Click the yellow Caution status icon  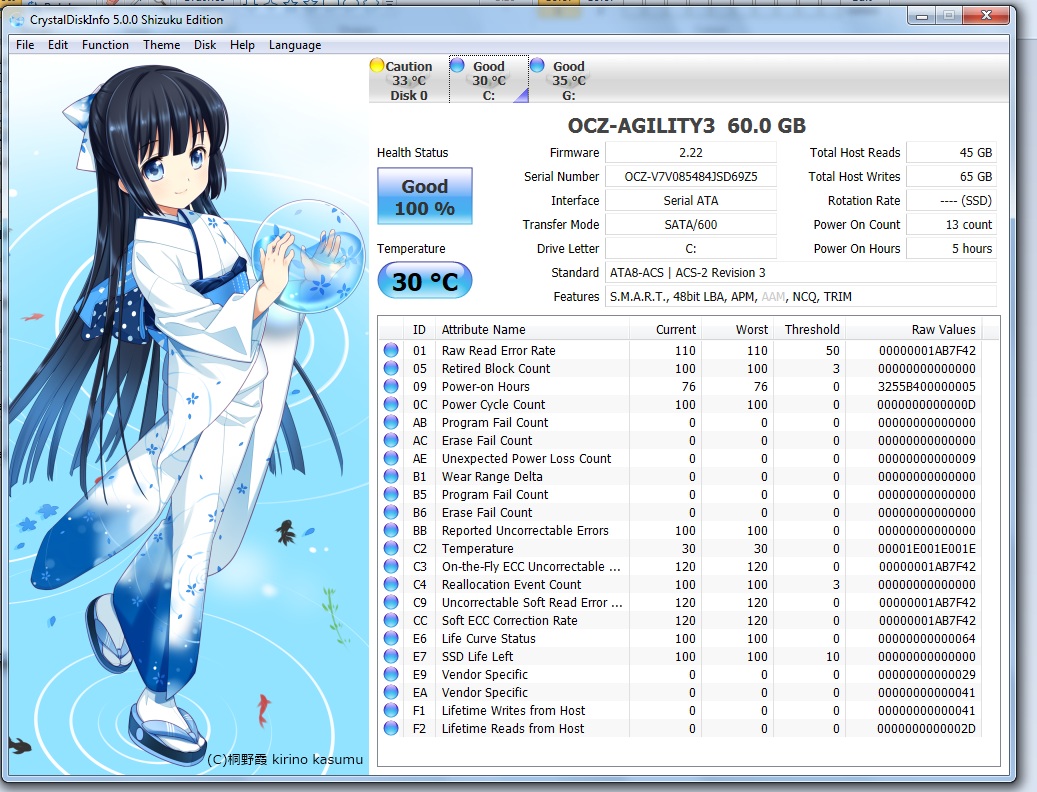point(377,65)
